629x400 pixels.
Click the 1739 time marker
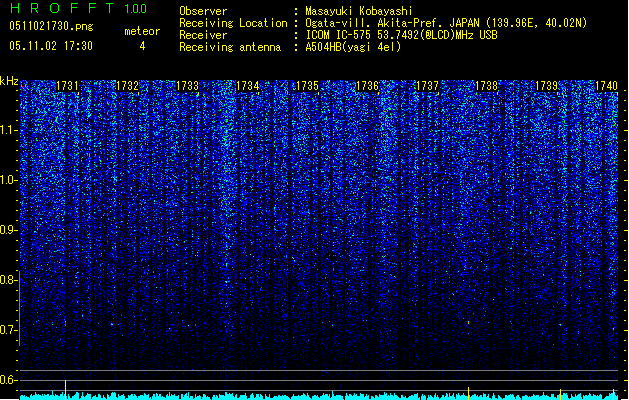(547, 86)
